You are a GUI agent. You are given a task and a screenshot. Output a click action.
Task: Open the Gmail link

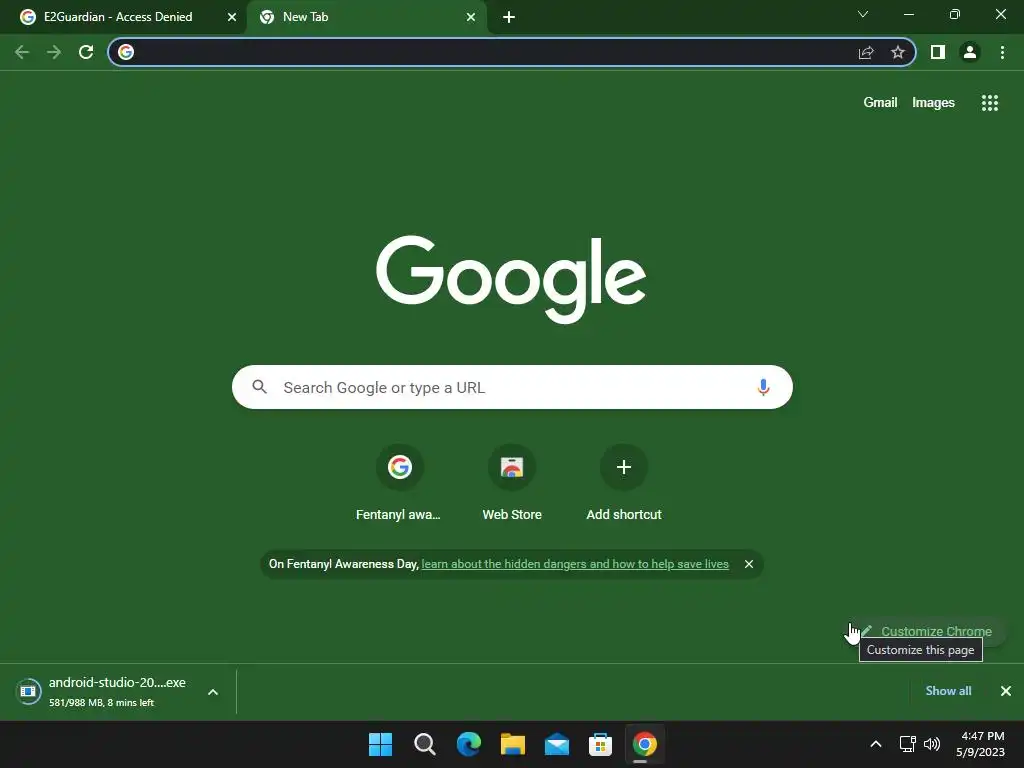880,103
